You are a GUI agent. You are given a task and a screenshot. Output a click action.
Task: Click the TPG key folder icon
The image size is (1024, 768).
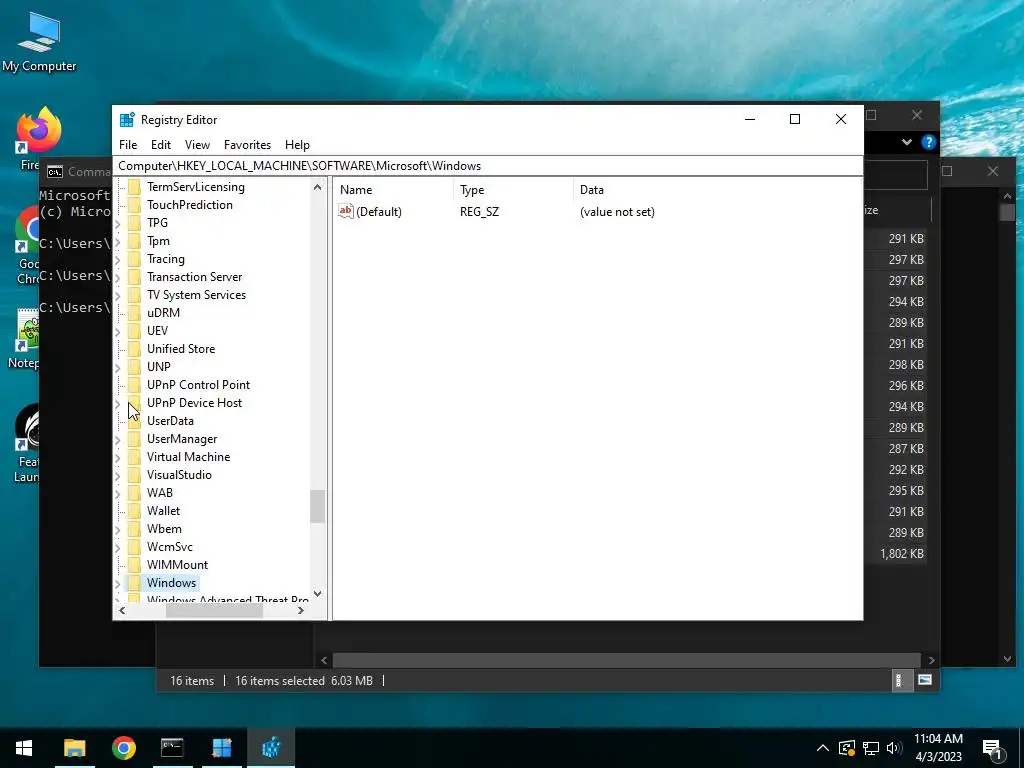[x=134, y=223]
